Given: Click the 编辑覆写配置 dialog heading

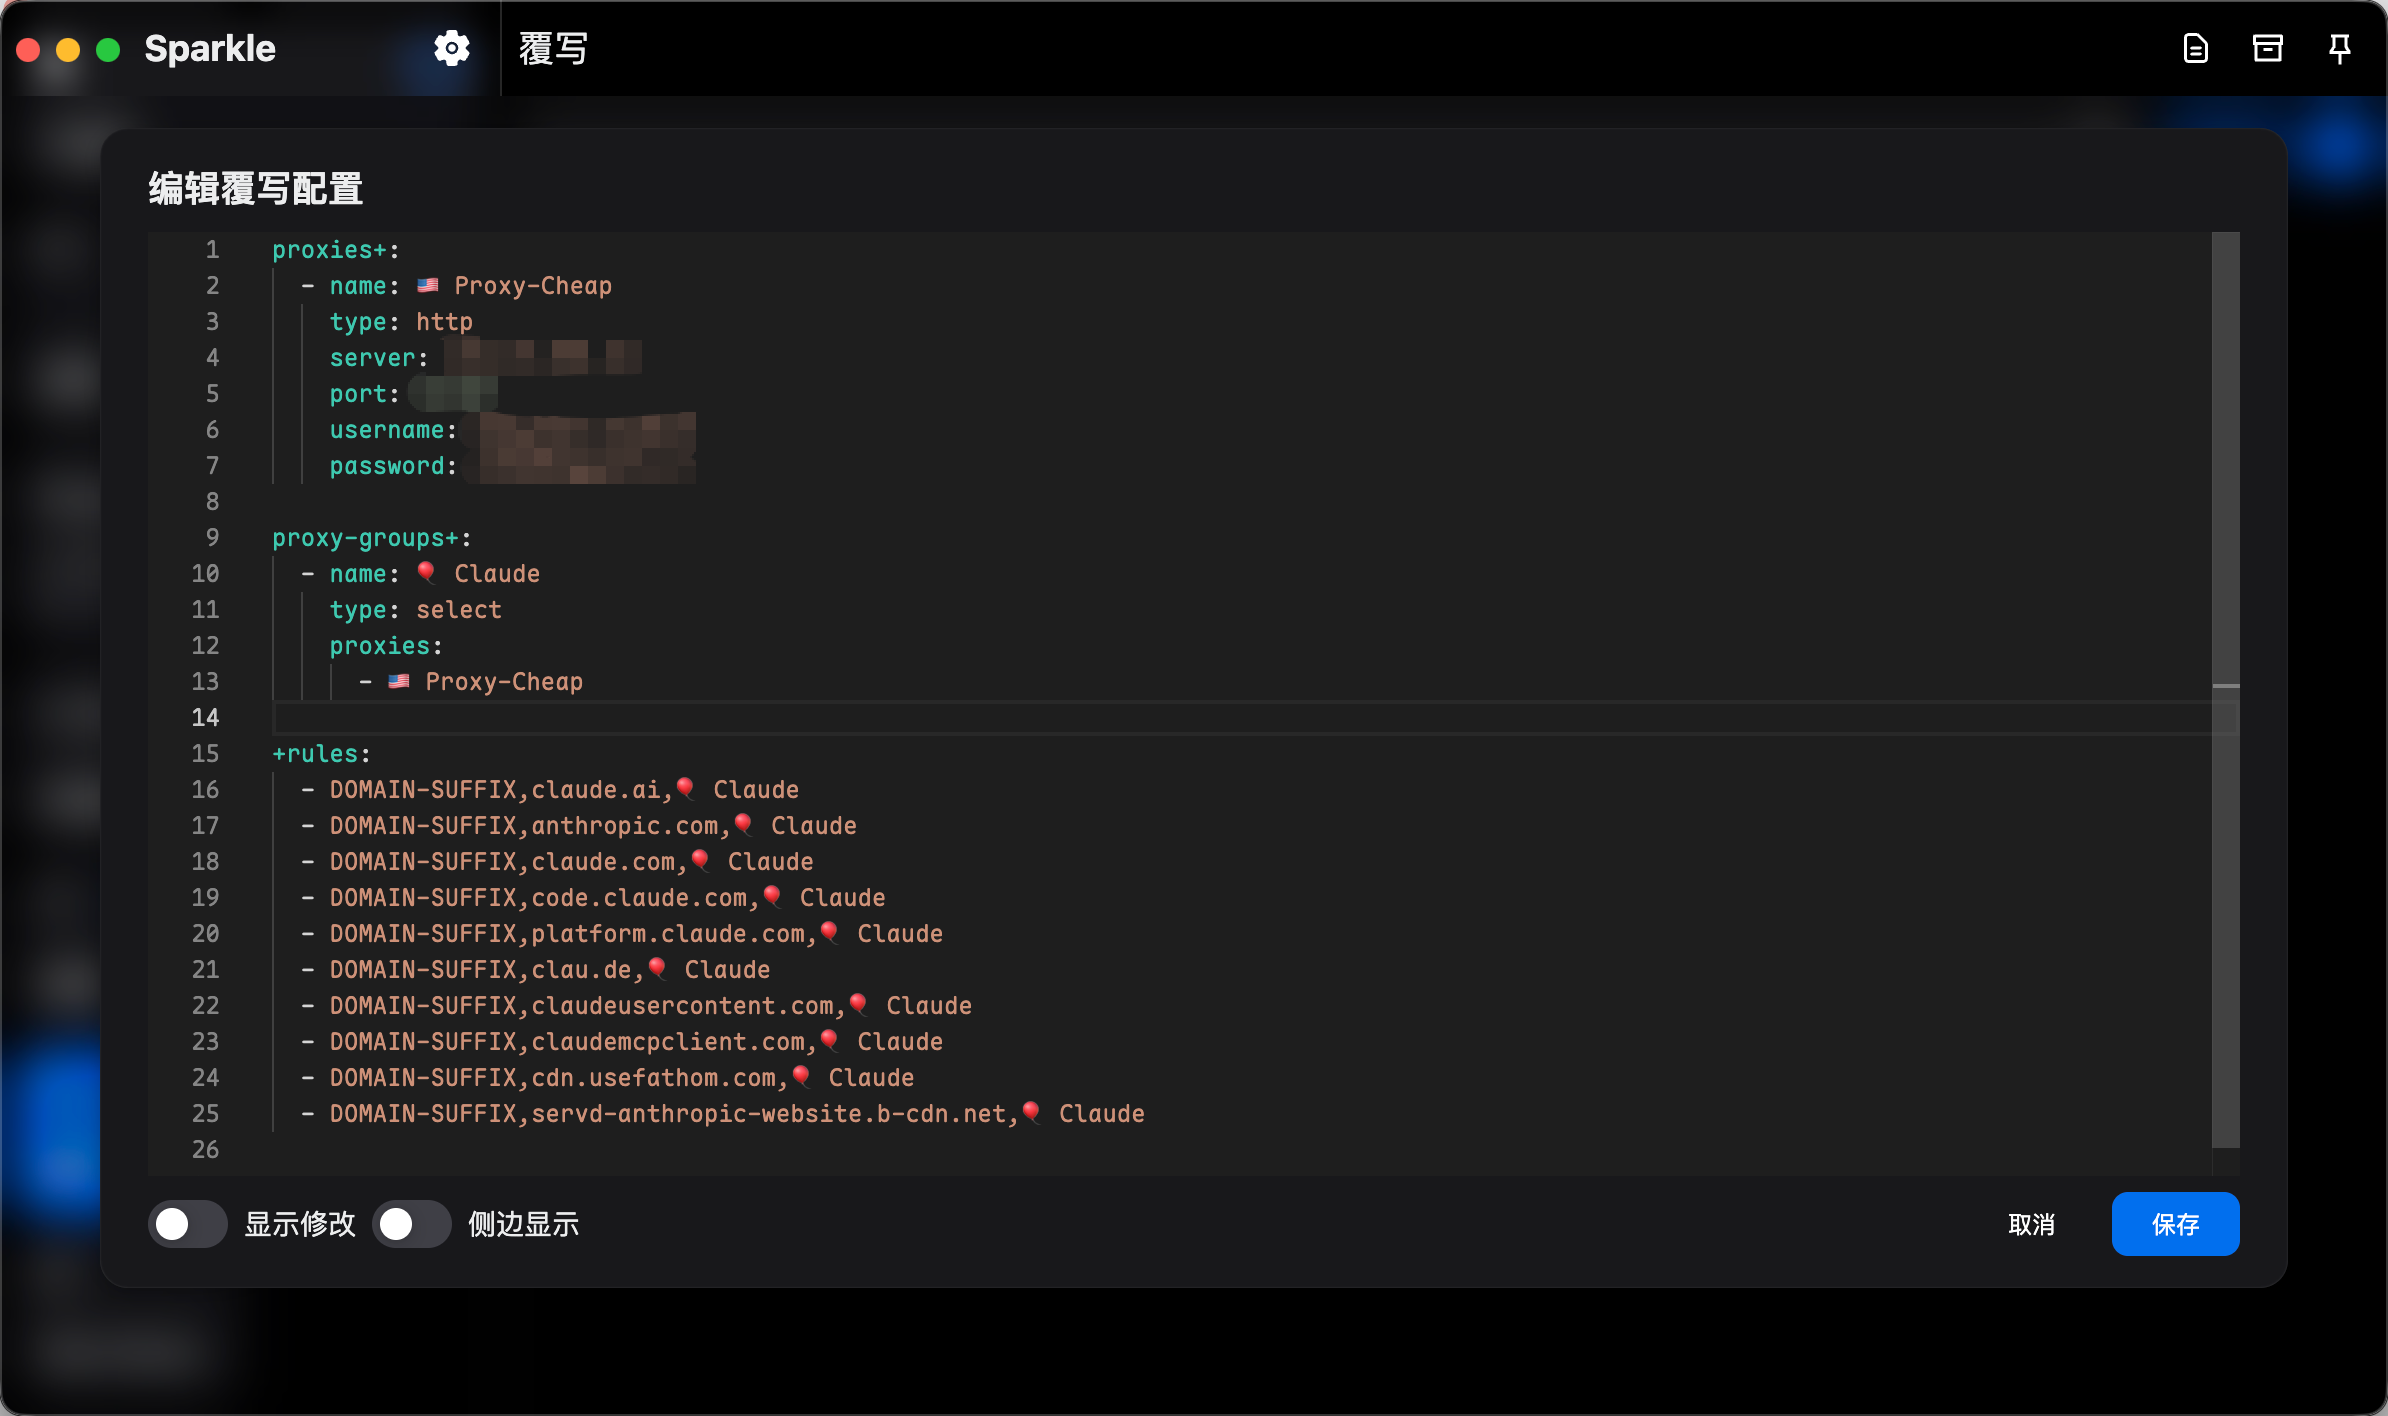Looking at the screenshot, I should [x=253, y=187].
